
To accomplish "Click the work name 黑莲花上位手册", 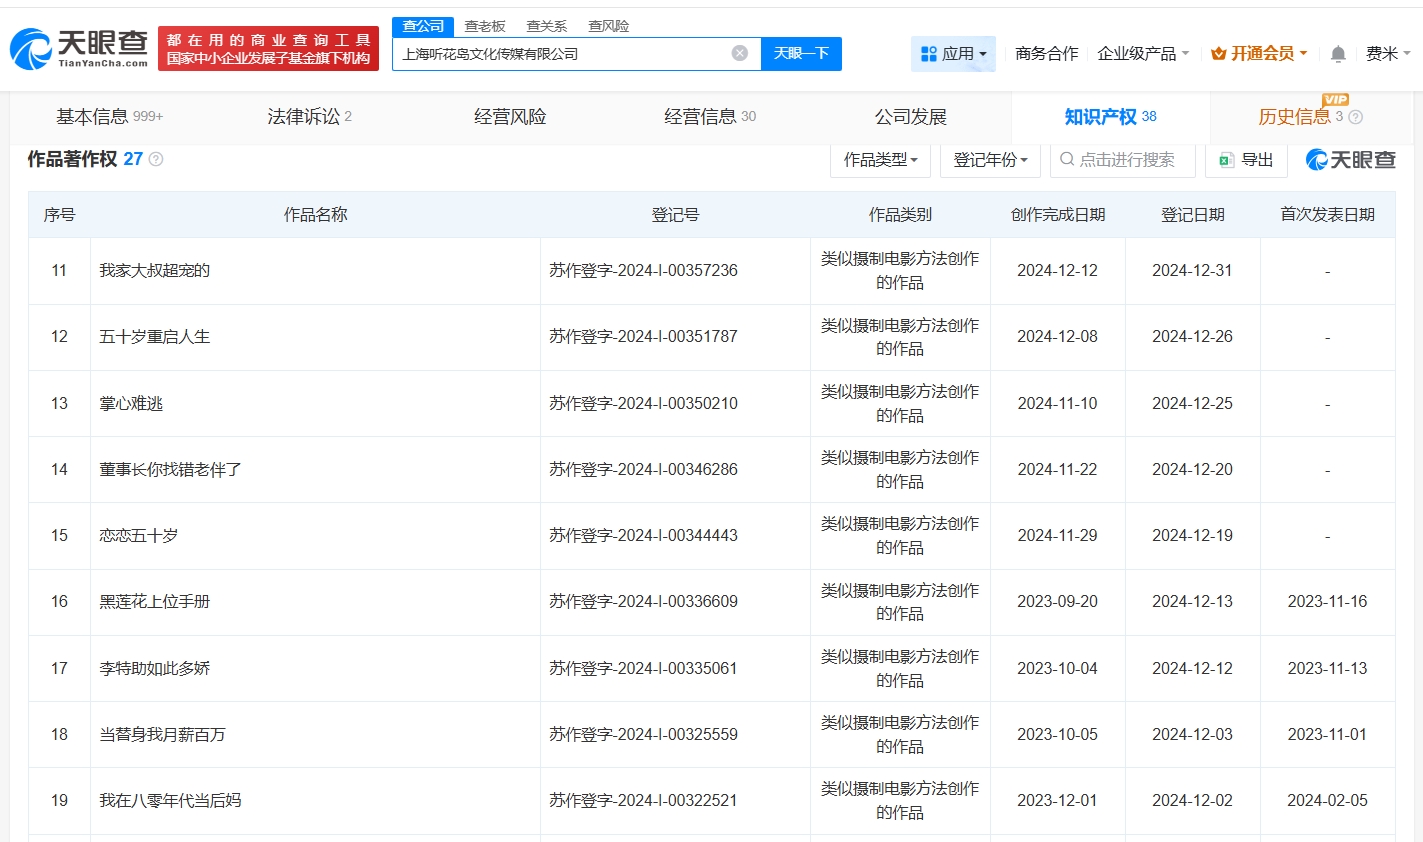I will [155, 602].
